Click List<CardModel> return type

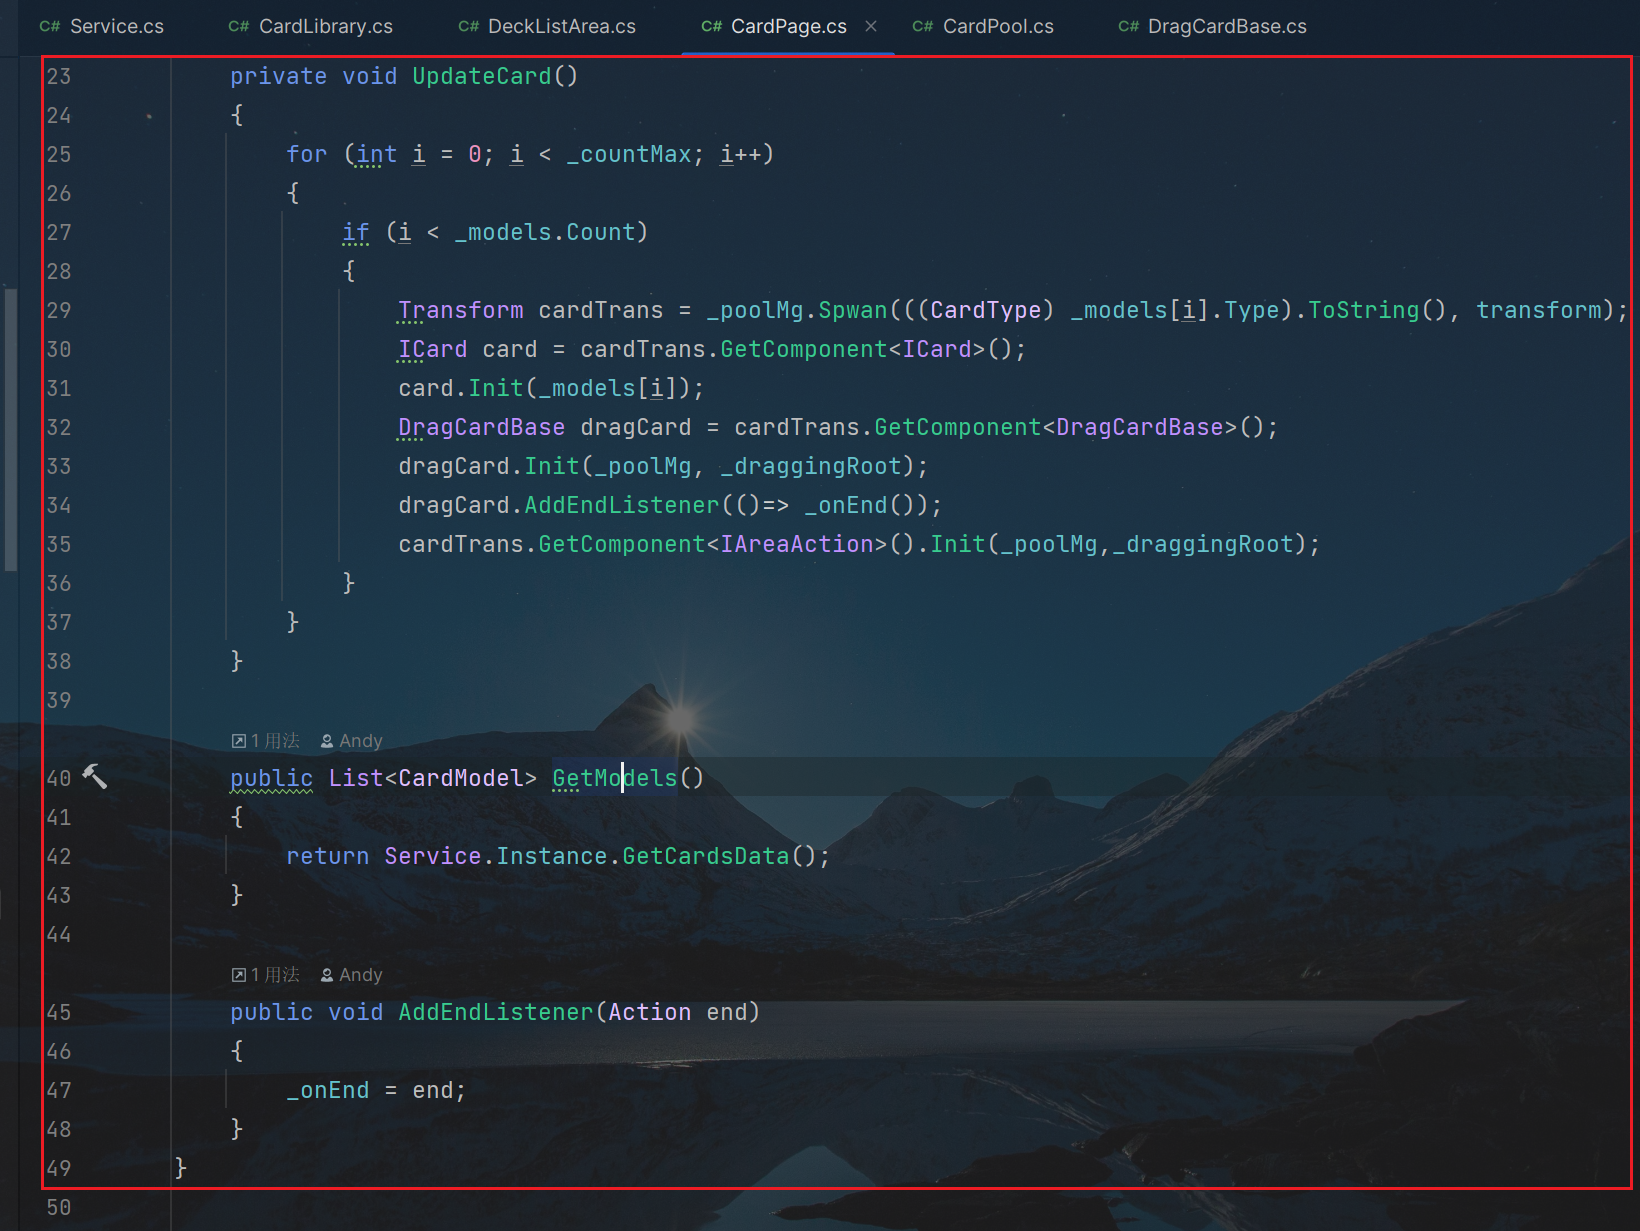[433, 778]
